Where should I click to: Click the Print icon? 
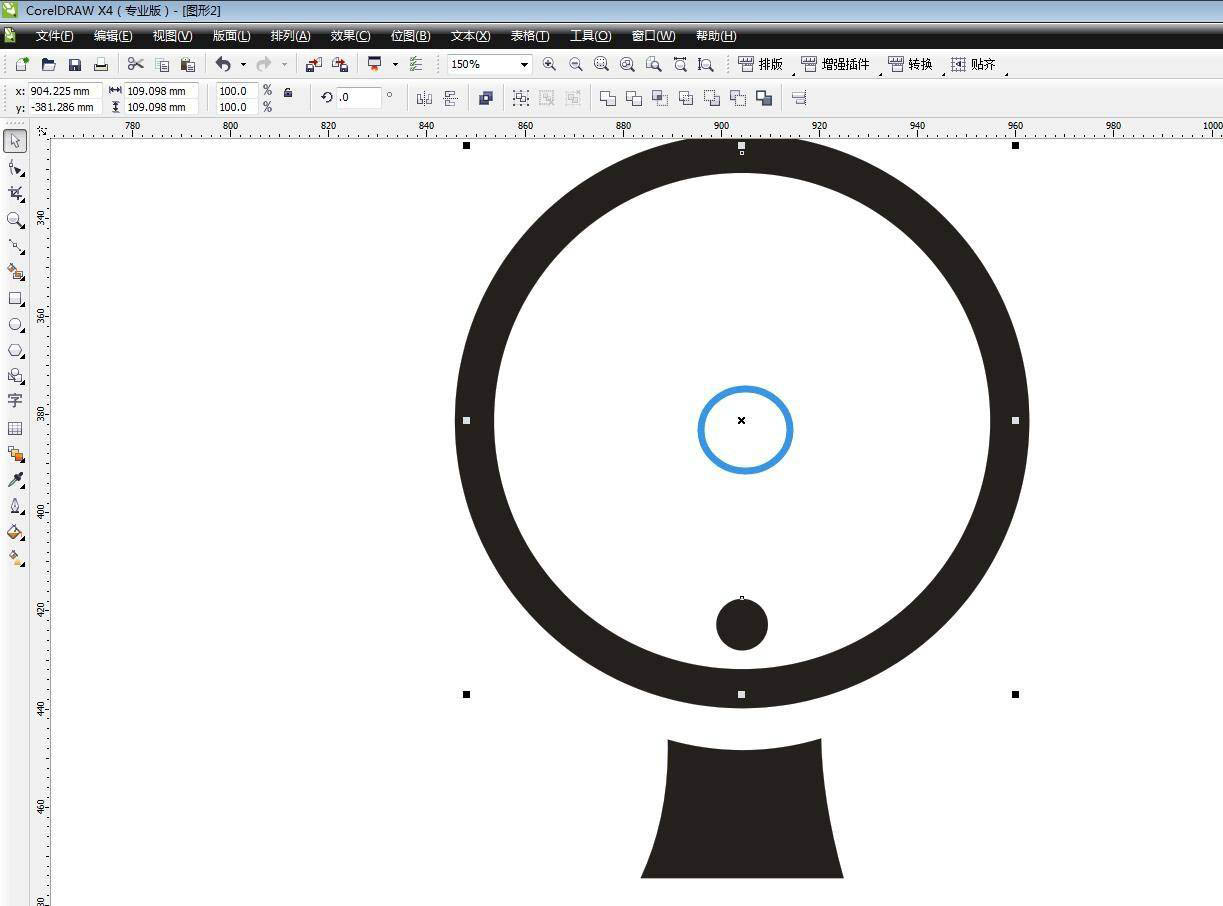101,65
